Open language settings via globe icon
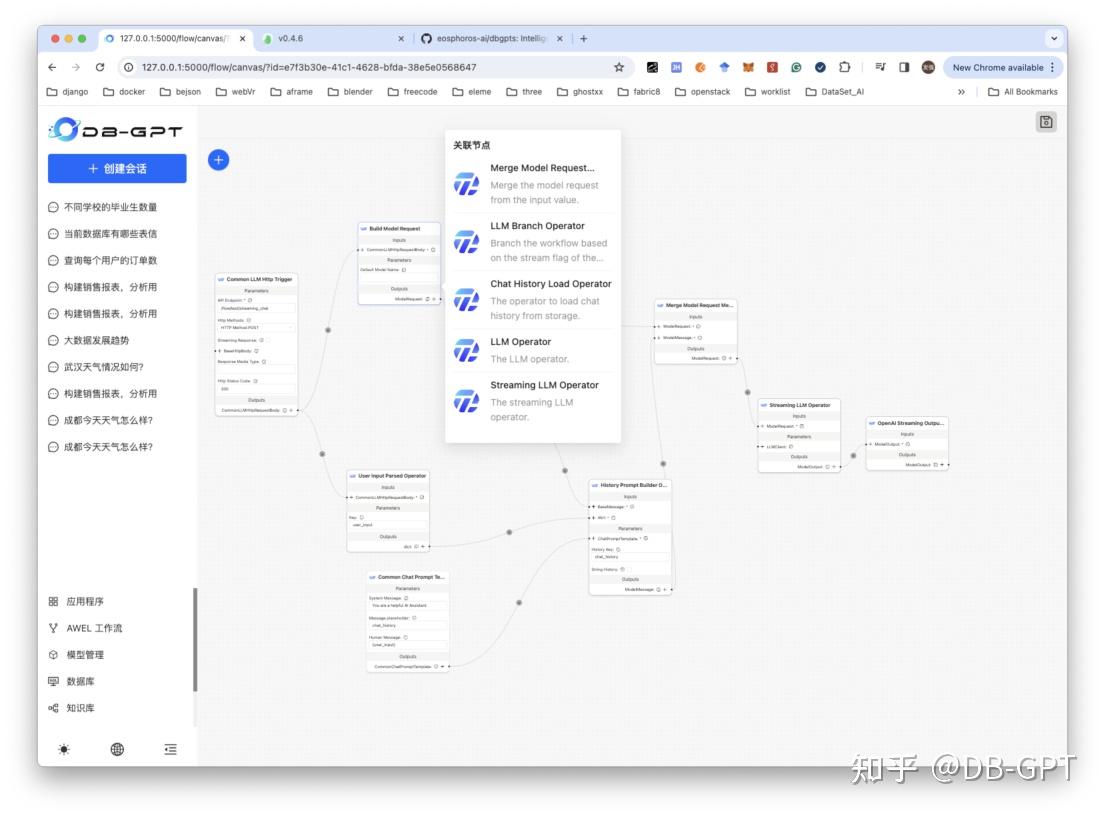The image size is (1105, 816). point(118,748)
